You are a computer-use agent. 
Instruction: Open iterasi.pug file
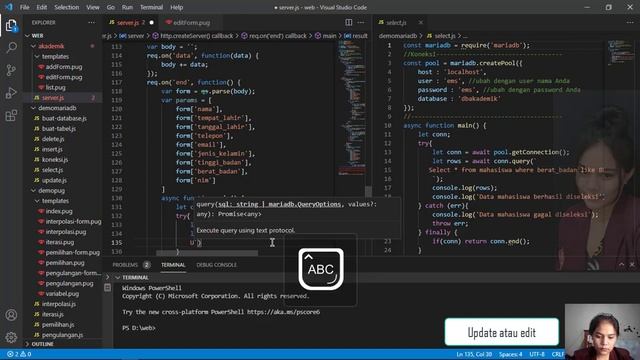point(60,242)
